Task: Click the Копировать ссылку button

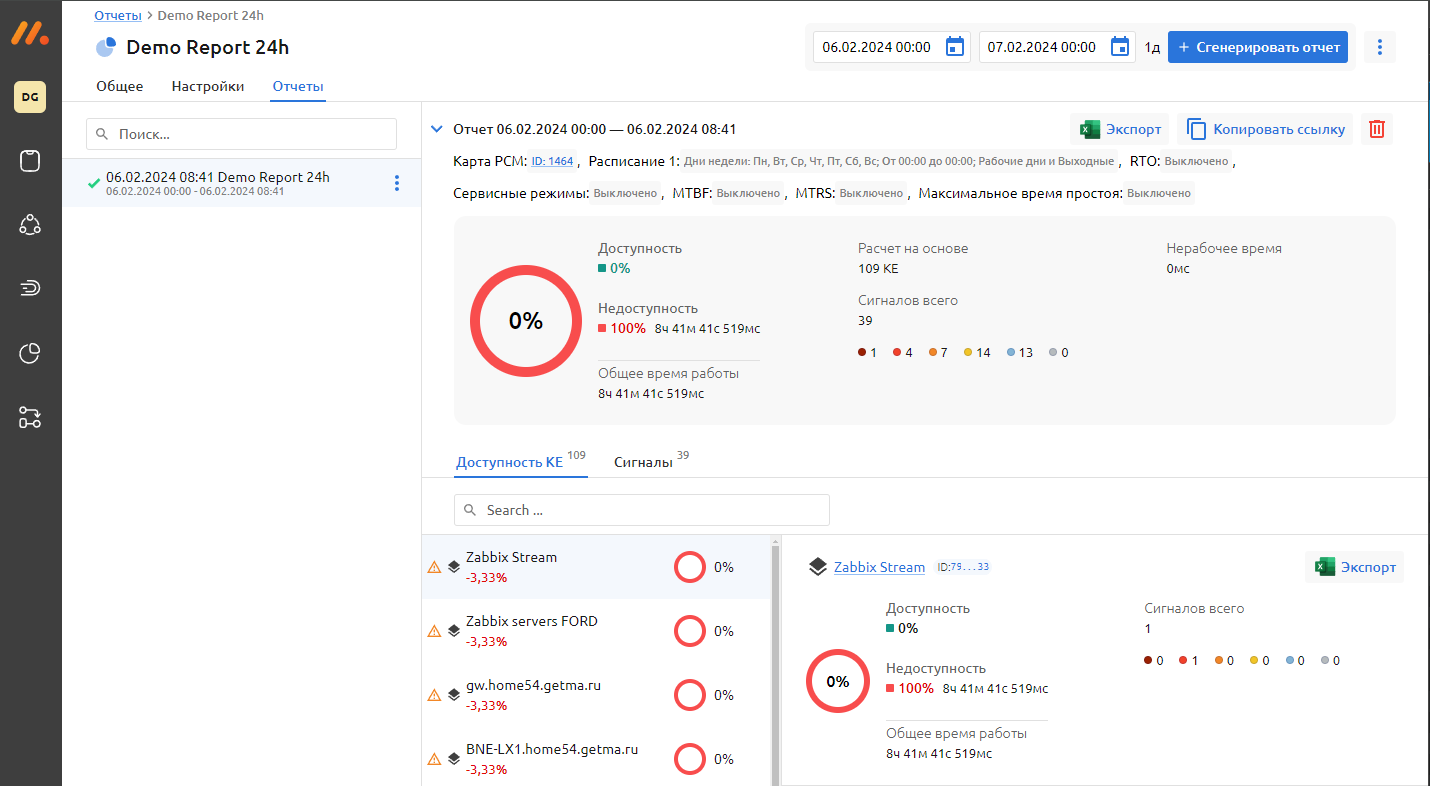Action: coord(1265,129)
